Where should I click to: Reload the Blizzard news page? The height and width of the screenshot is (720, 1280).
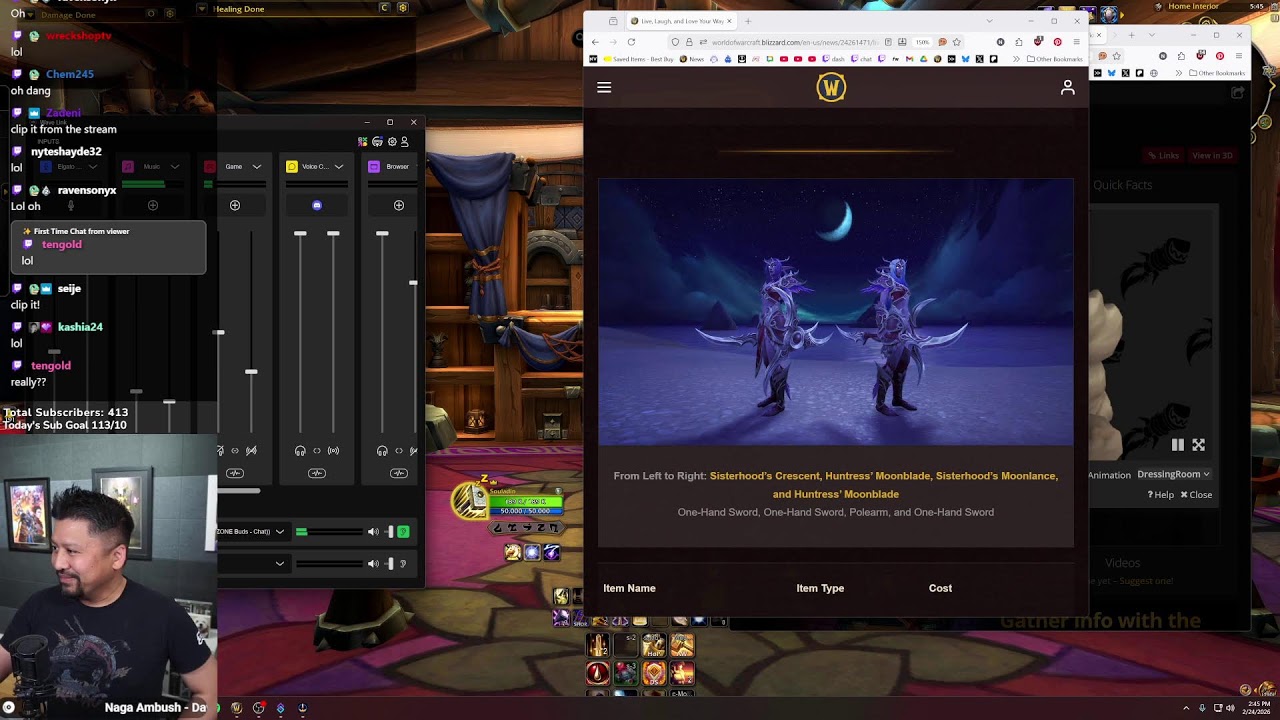coord(631,42)
